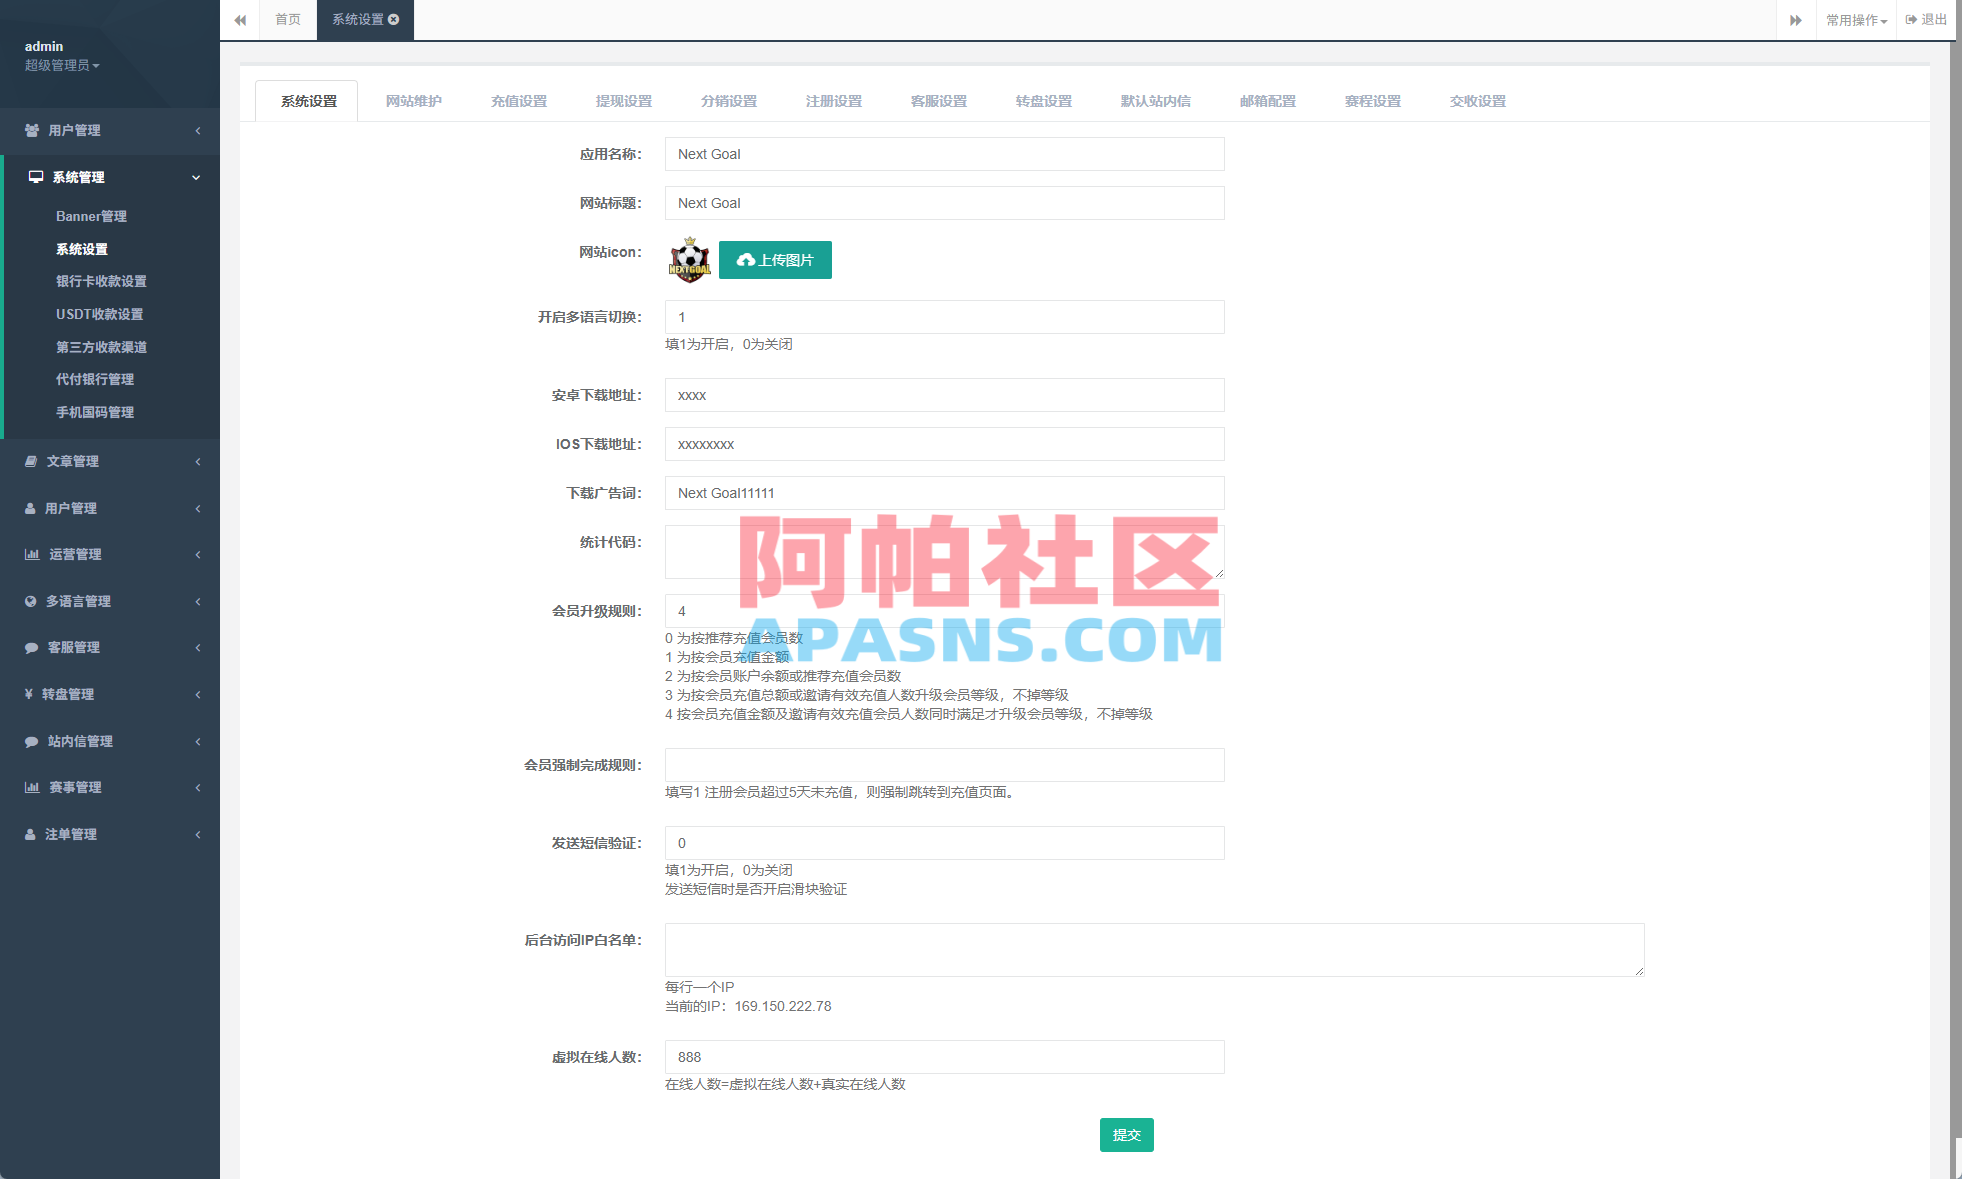Click the 下载广告词 input field
The height and width of the screenshot is (1179, 1962).
945,493
